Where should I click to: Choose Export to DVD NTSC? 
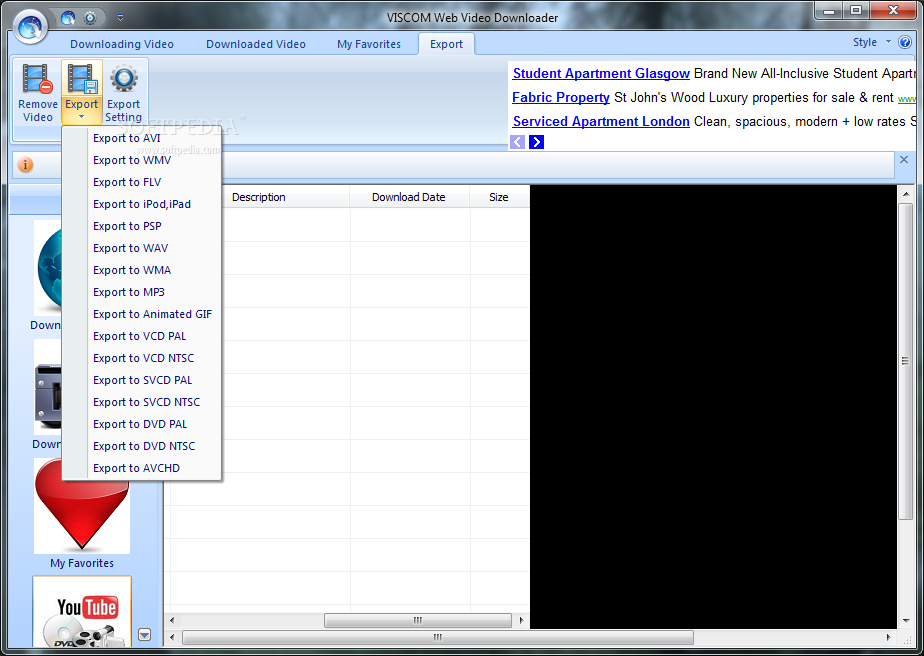(141, 446)
